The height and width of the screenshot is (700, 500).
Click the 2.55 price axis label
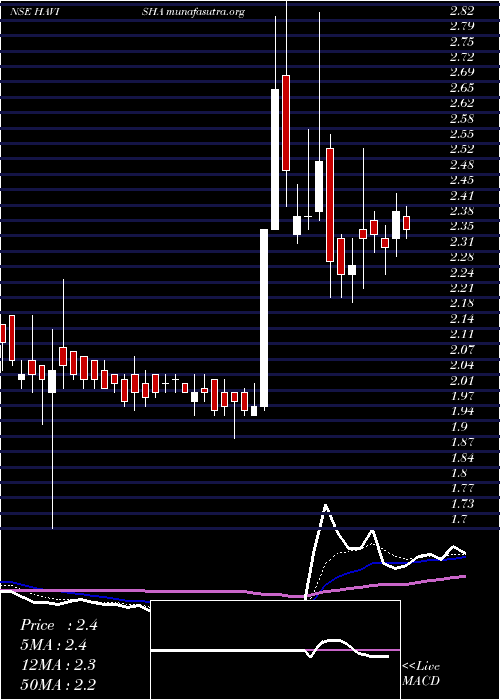click(x=462, y=134)
